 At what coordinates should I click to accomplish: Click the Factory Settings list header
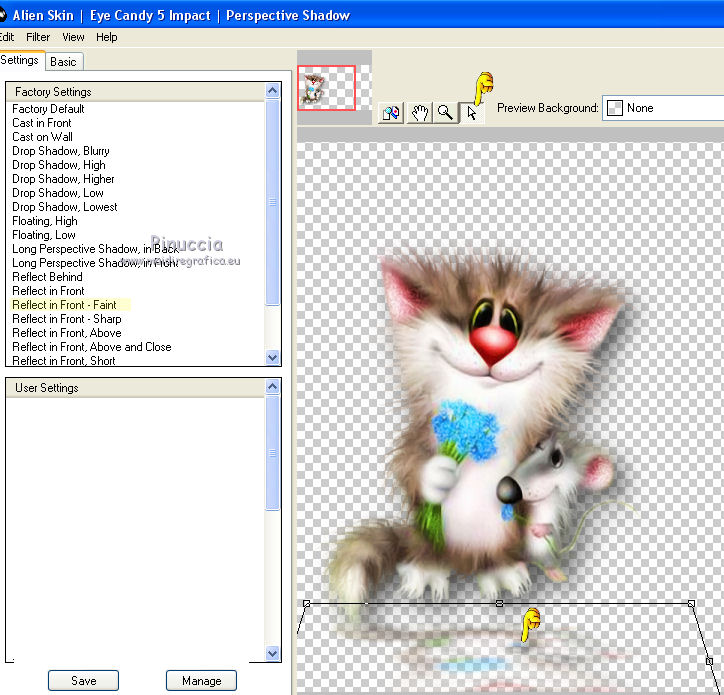coord(135,92)
